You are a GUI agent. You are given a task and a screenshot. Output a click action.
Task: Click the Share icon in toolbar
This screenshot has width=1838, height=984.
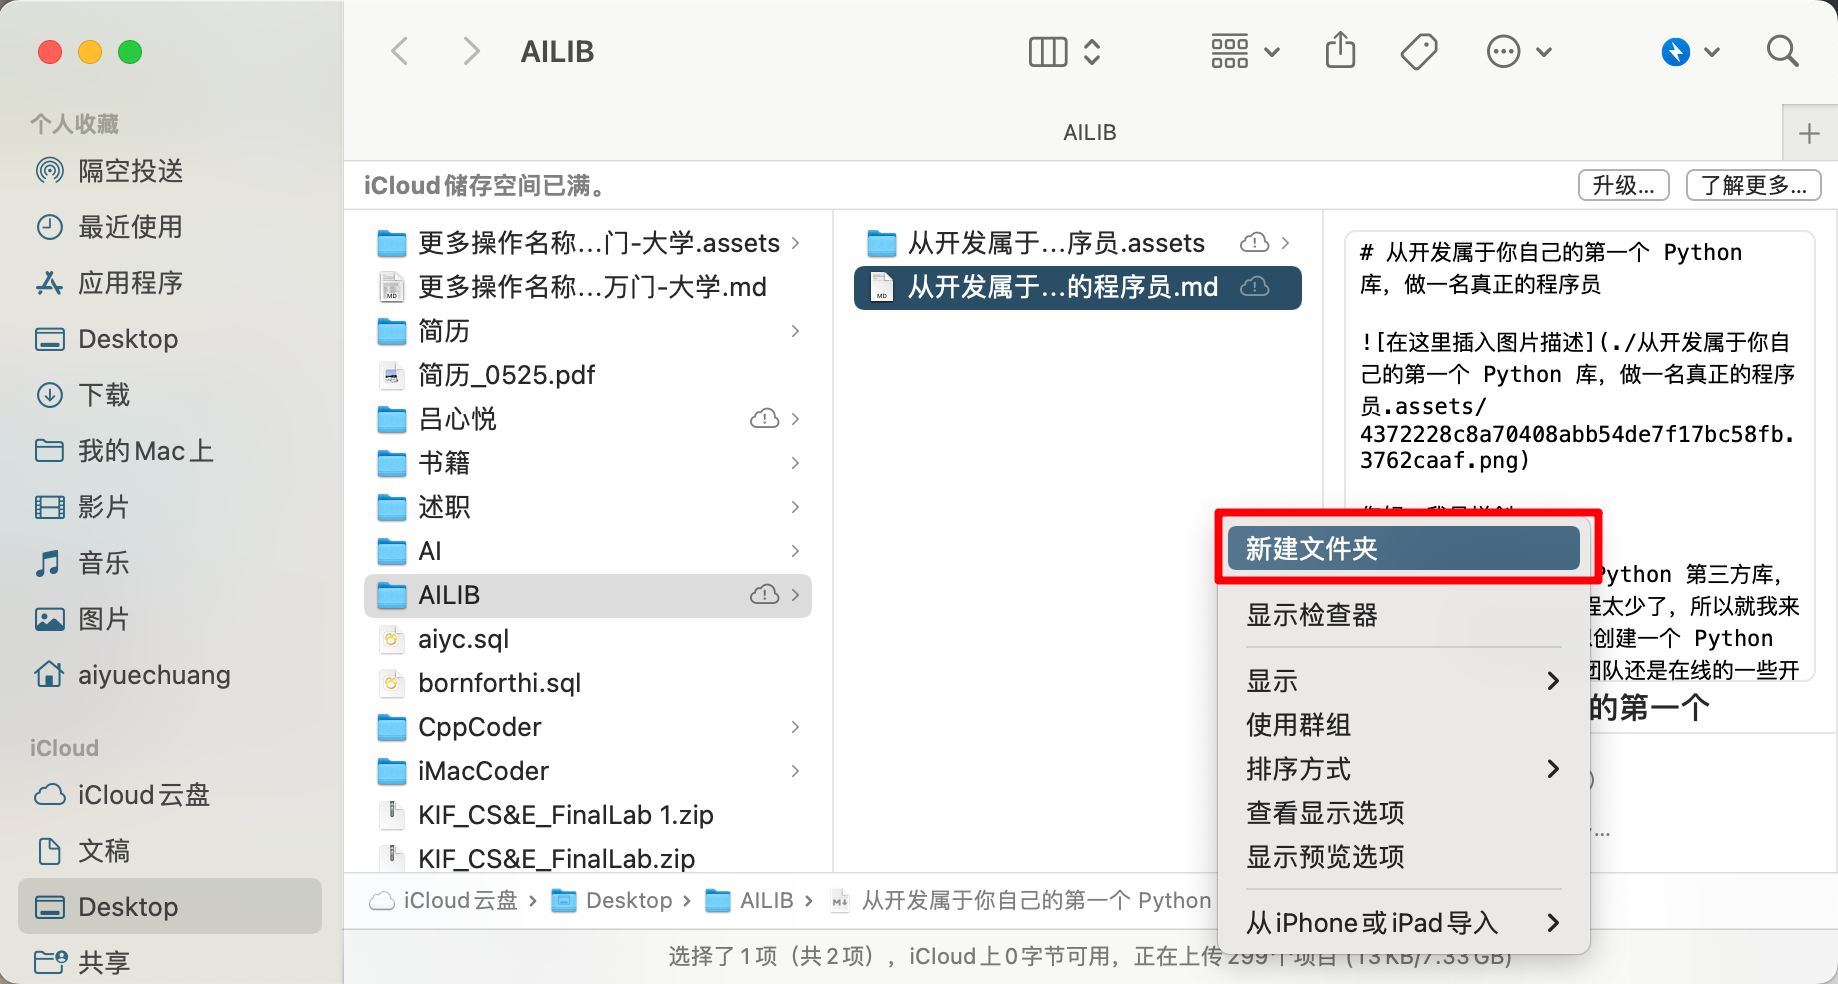(1340, 50)
